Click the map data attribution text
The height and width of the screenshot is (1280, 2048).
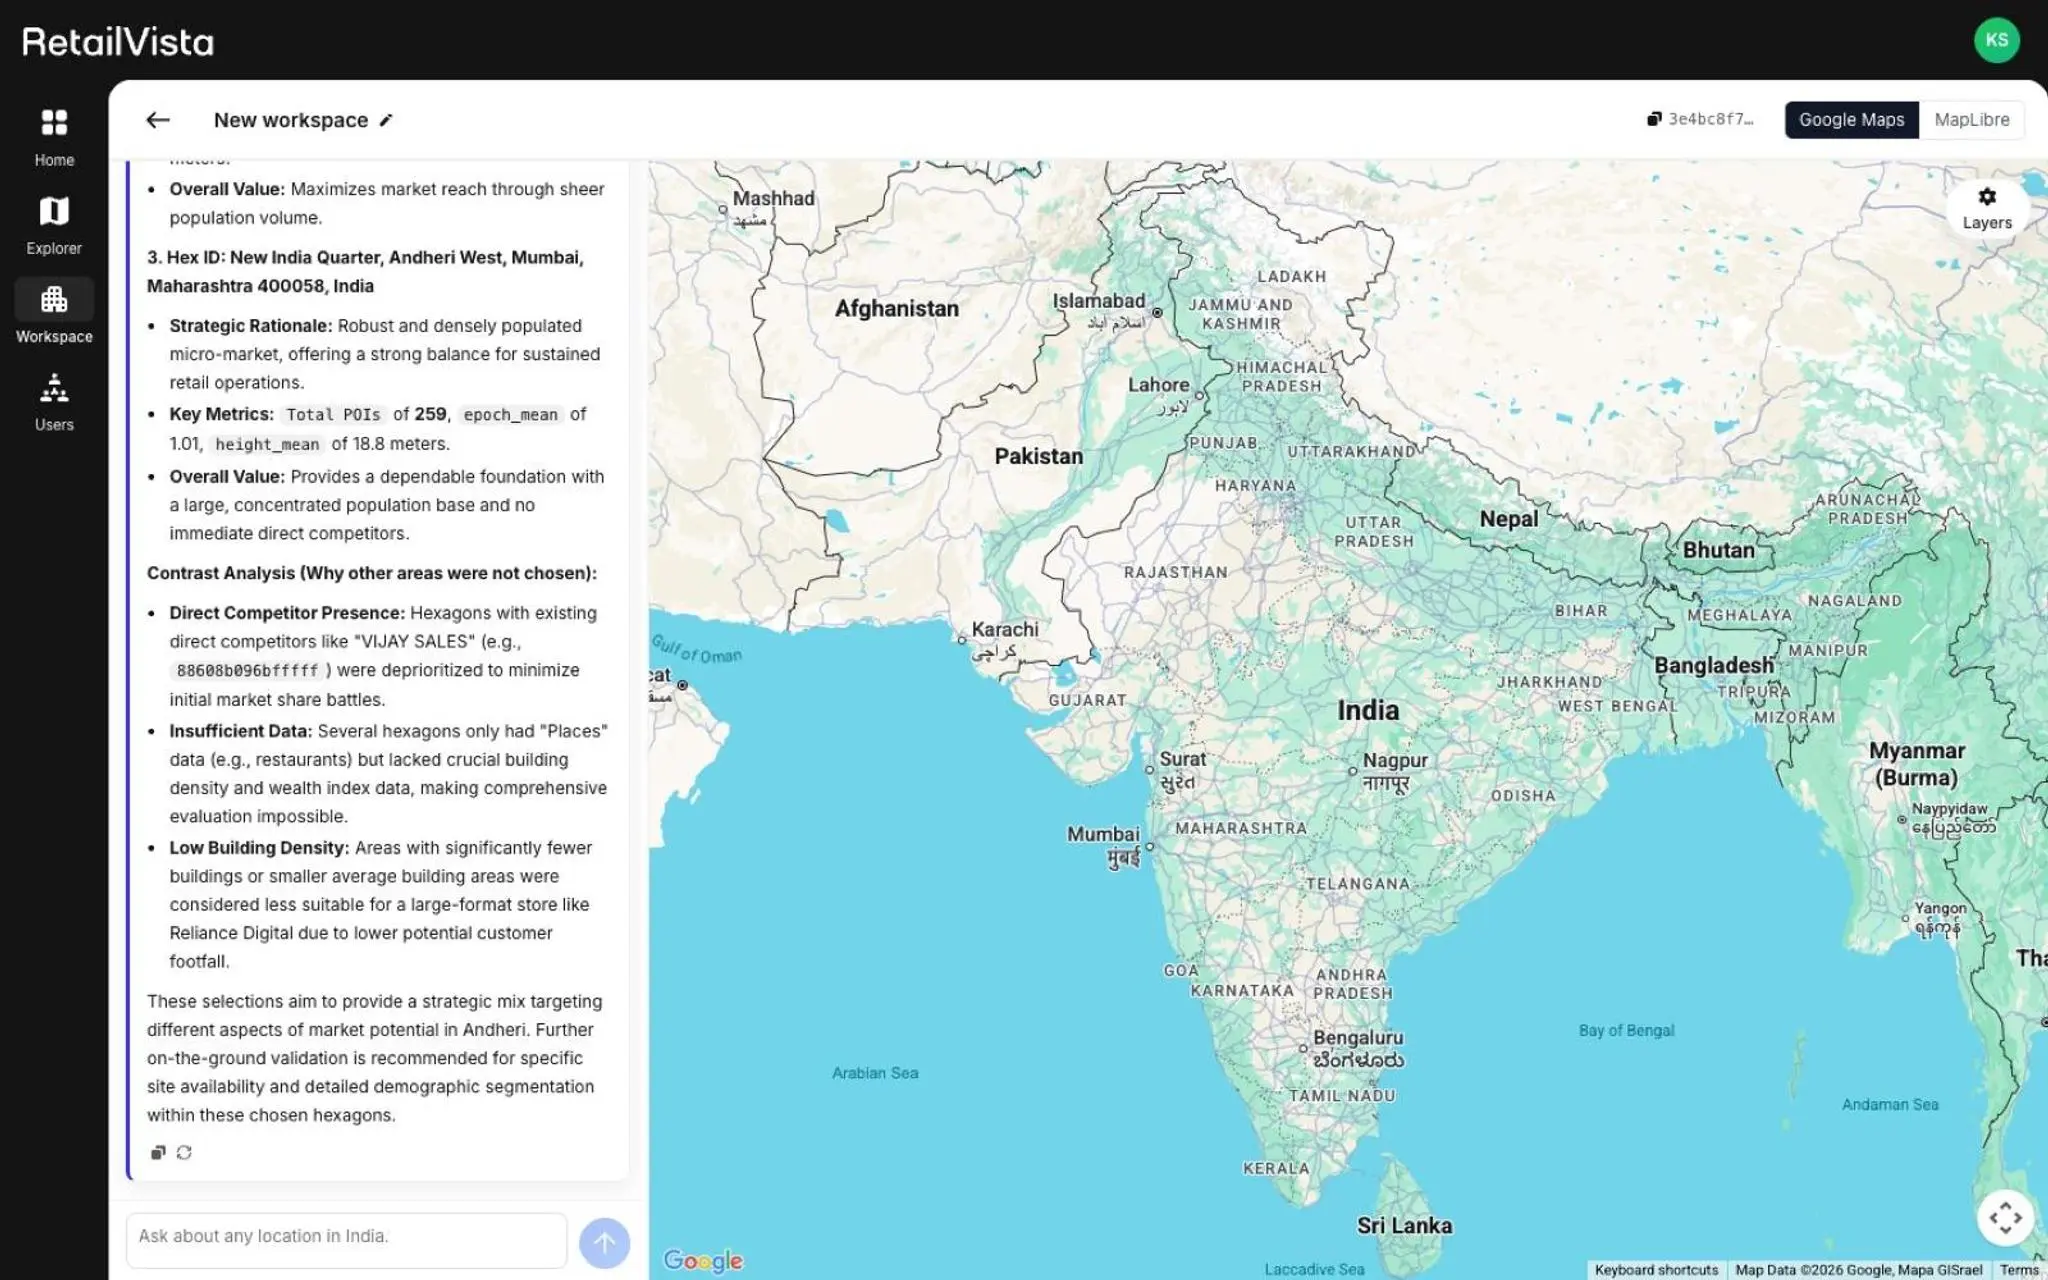pyautogui.click(x=1858, y=1270)
